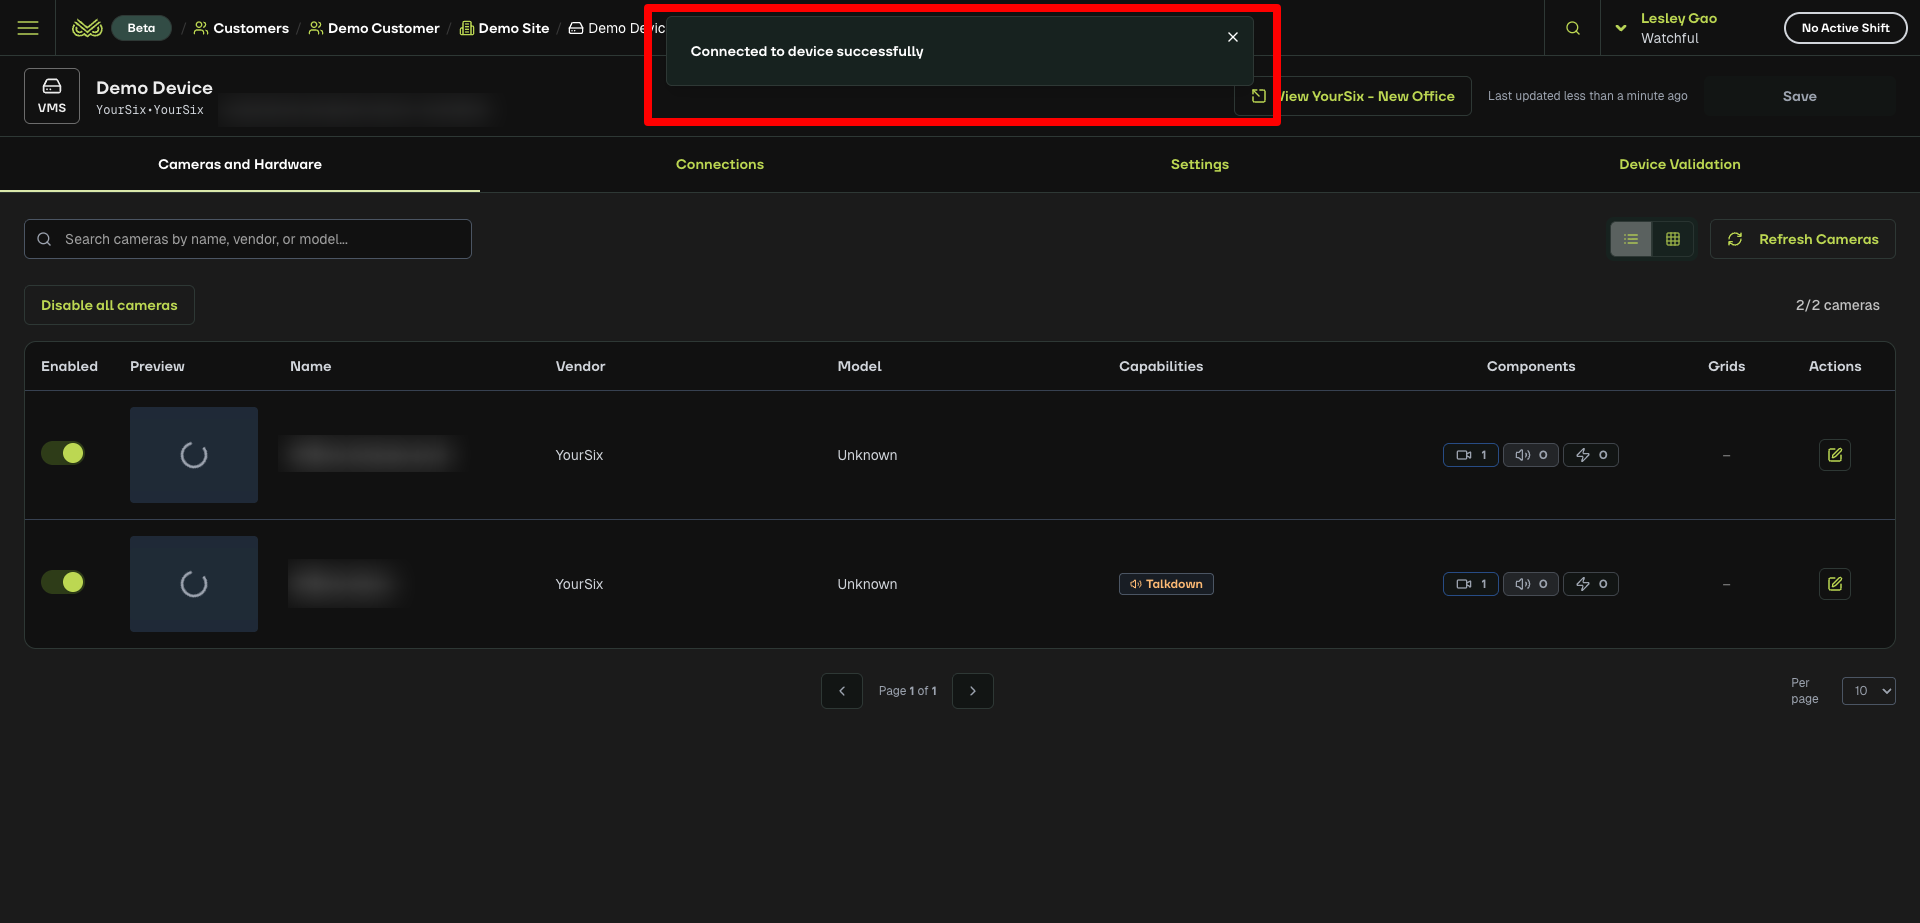
Task: Disable the first camera toggle
Action: [63, 454]
